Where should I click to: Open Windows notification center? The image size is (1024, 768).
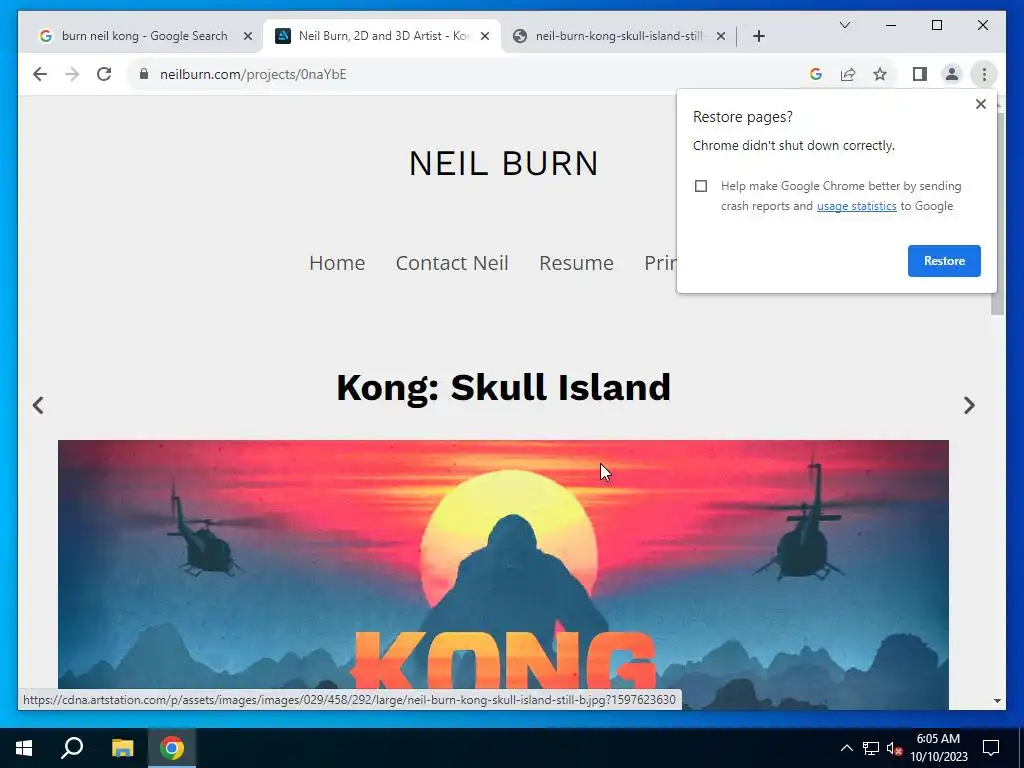click(991, 748)
